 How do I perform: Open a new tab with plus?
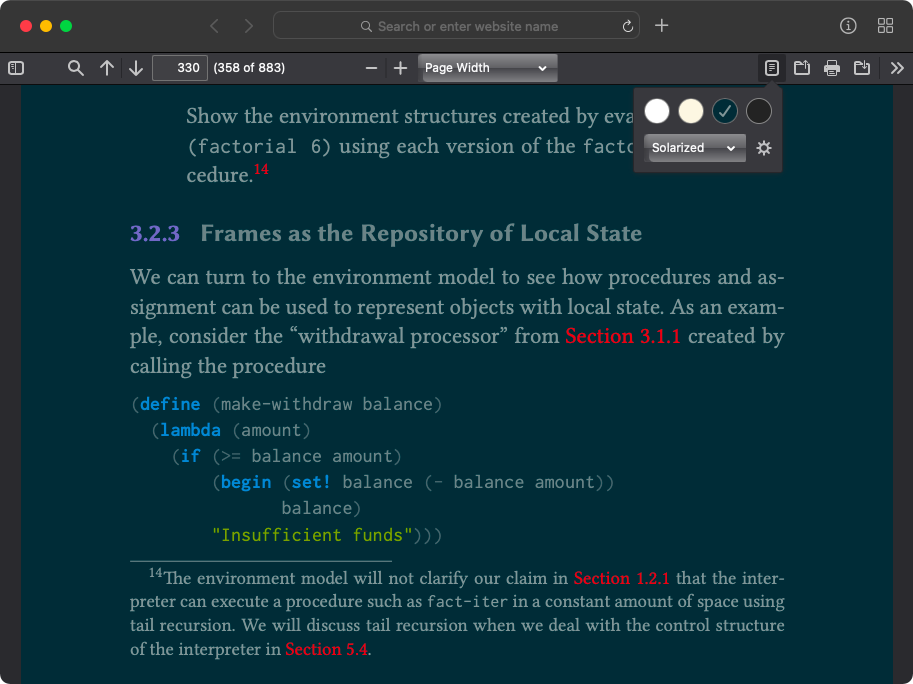click(661, 26)
